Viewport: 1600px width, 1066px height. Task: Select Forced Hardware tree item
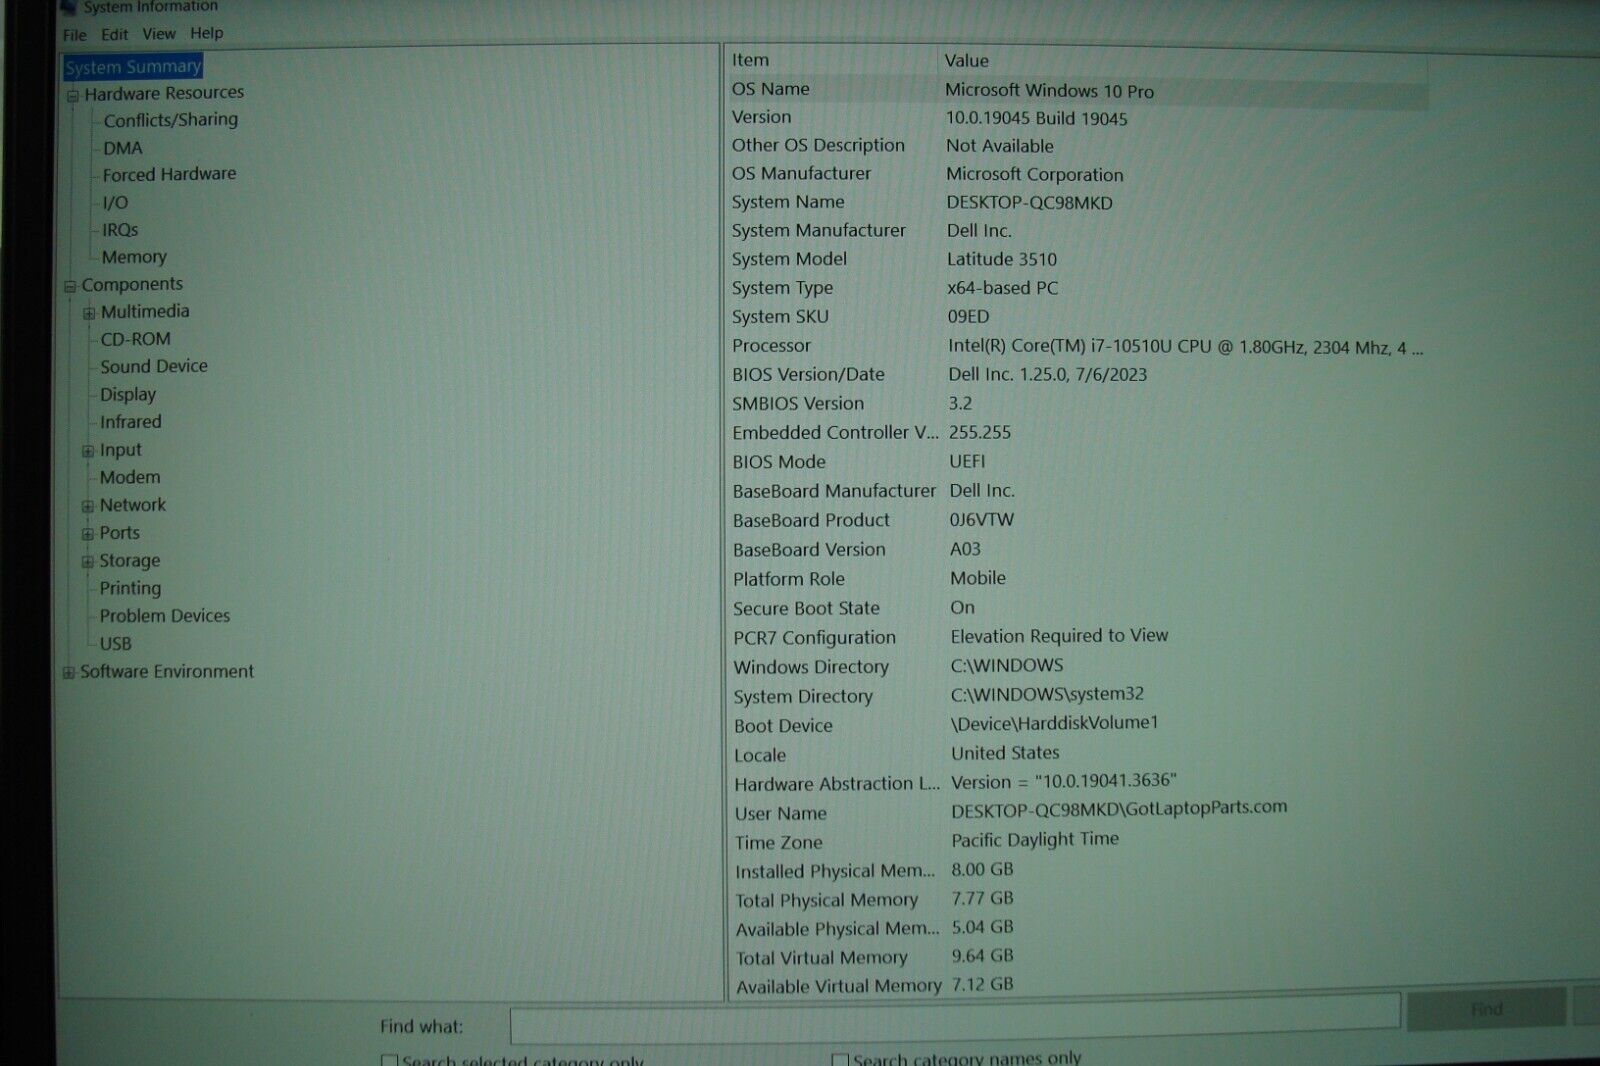coord(169,174)
